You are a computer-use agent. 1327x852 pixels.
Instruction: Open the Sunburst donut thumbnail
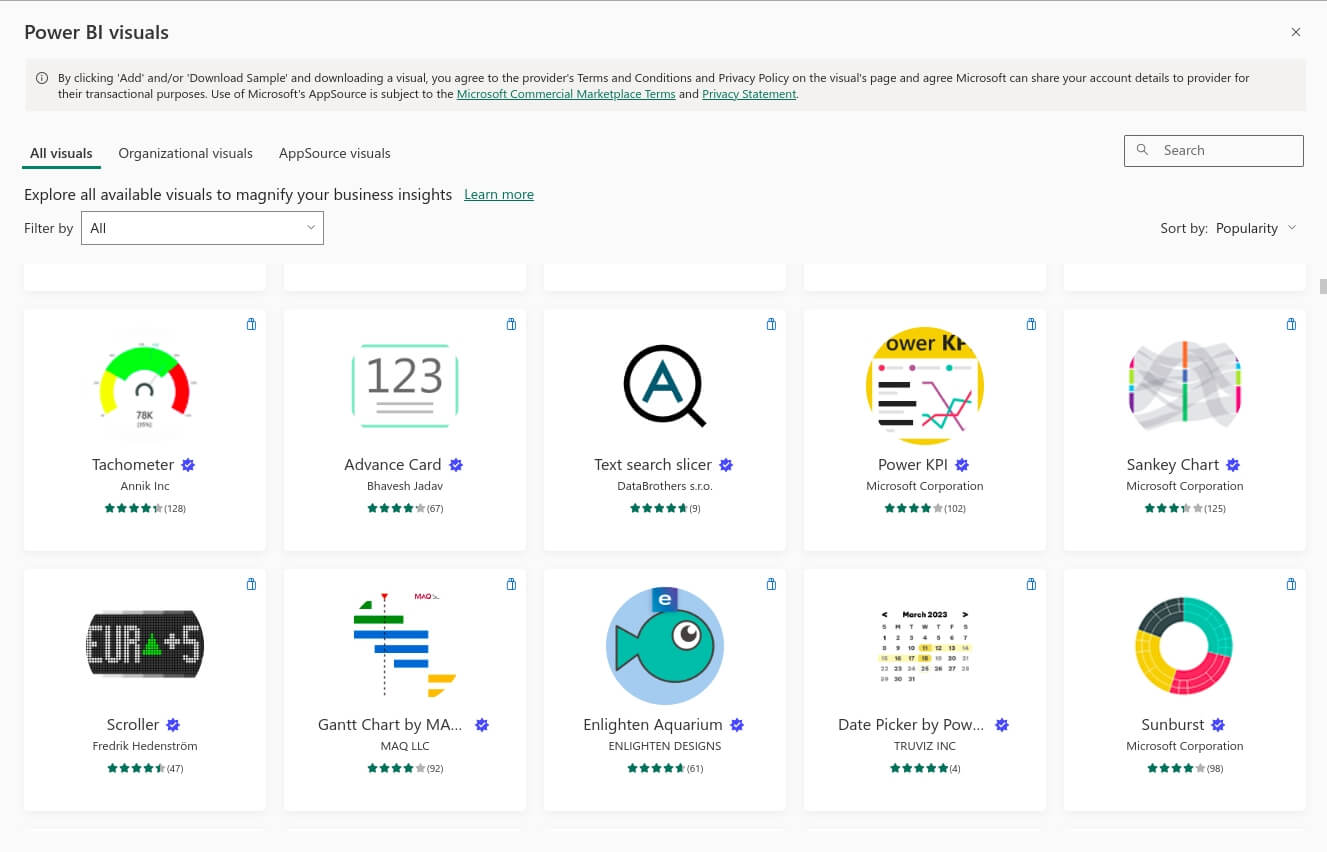tap(1185, 646)
